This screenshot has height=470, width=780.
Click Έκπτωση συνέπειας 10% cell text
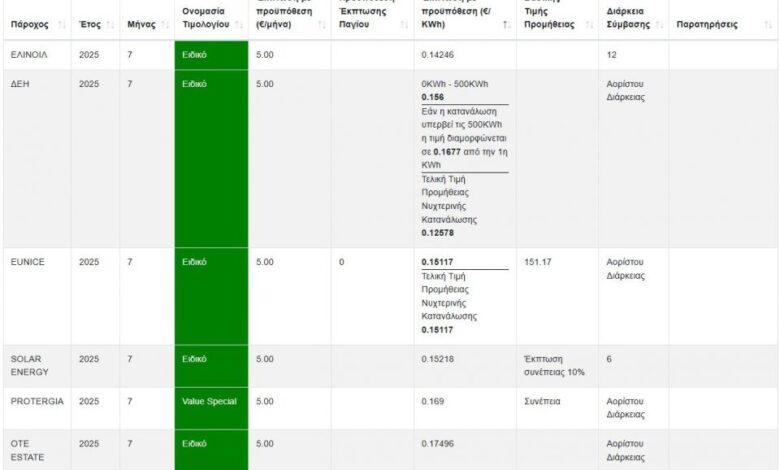553,365
